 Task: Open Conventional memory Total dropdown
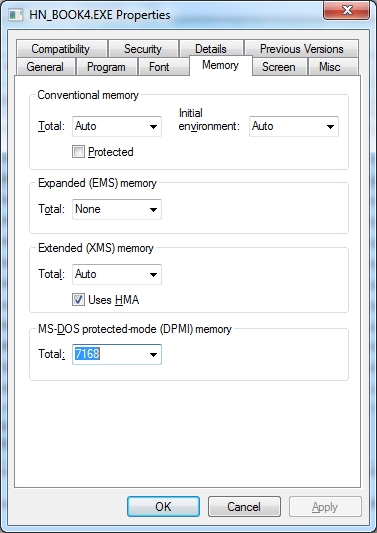coord(117,126)
